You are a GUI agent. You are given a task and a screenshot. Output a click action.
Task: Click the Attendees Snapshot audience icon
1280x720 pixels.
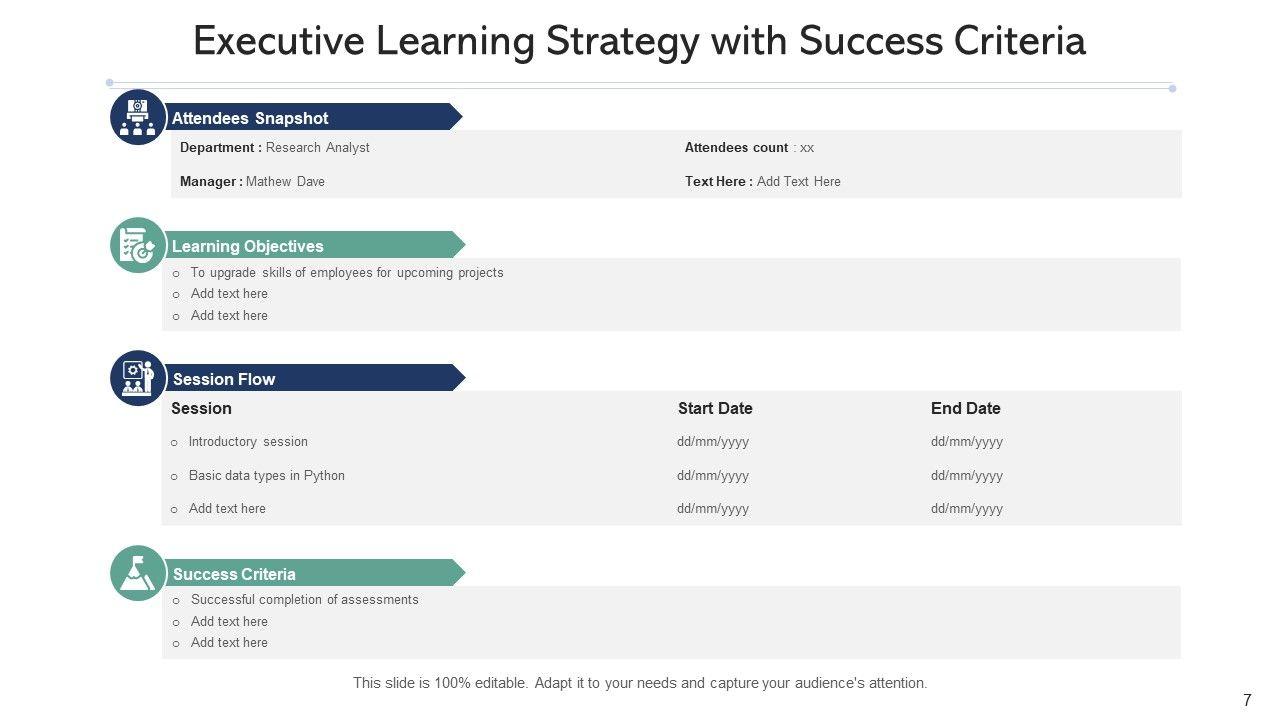click(x=138, y=117)
